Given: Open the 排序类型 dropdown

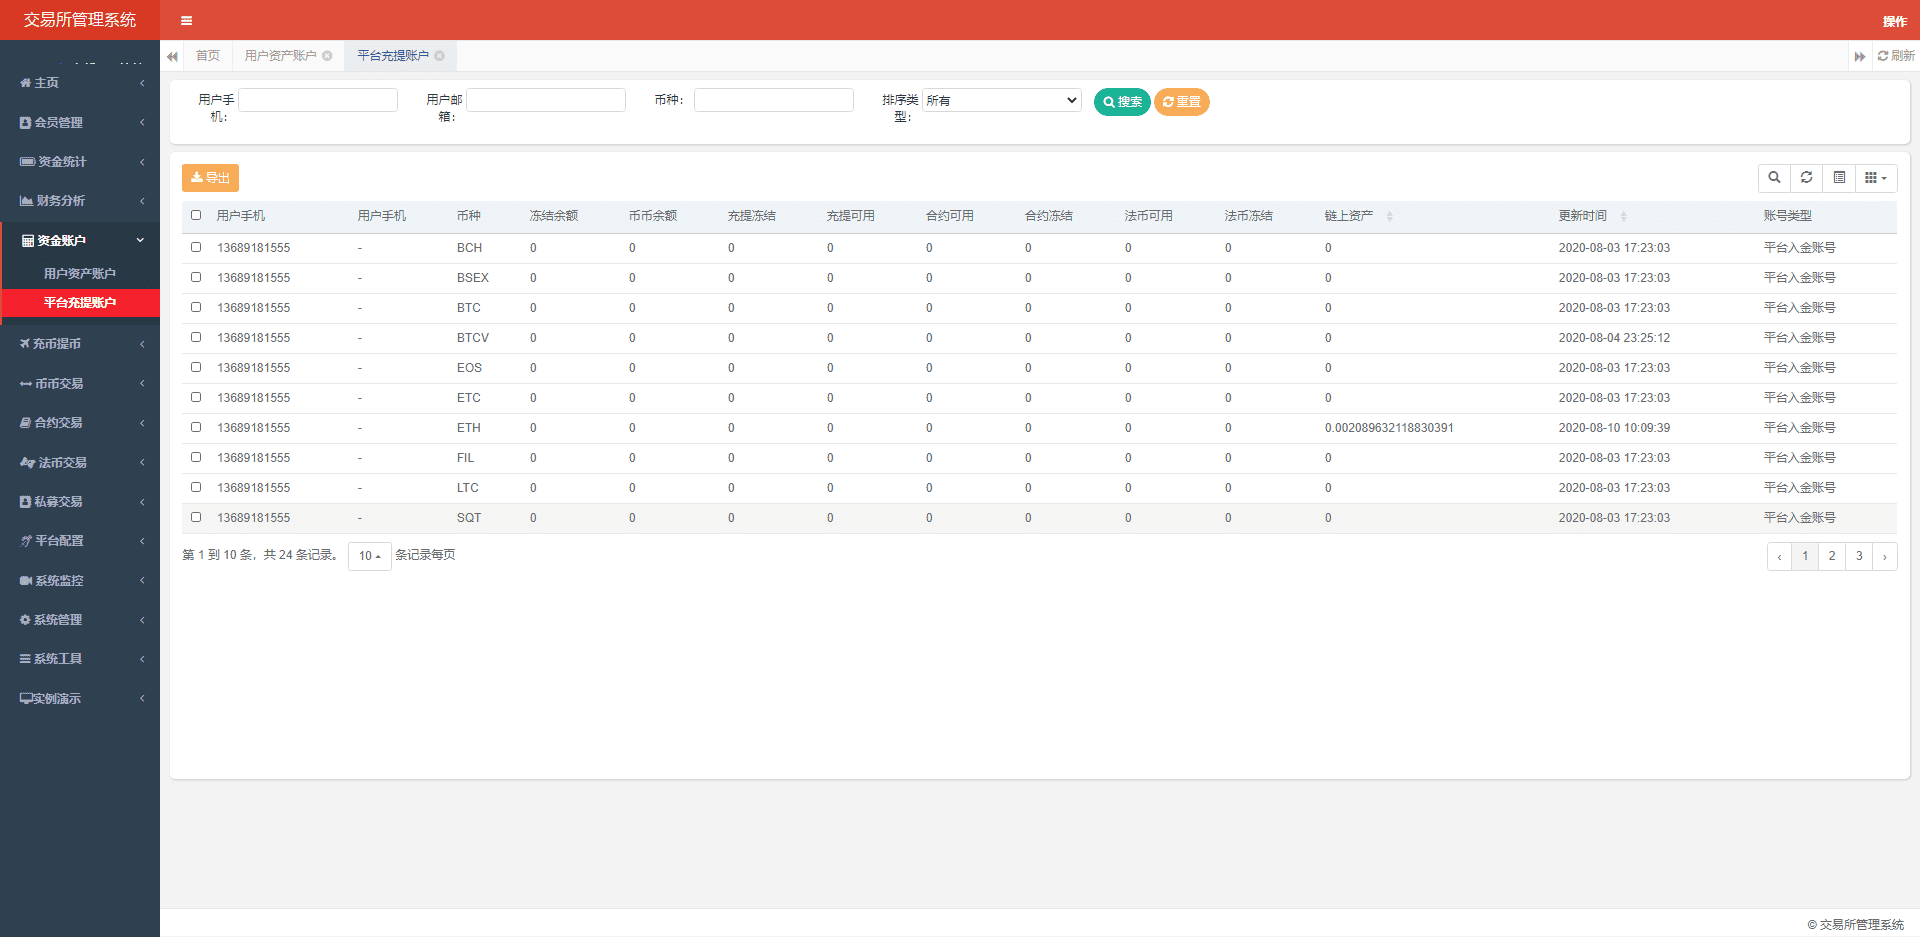Looking at the screenshot, I should [1001, 100].
